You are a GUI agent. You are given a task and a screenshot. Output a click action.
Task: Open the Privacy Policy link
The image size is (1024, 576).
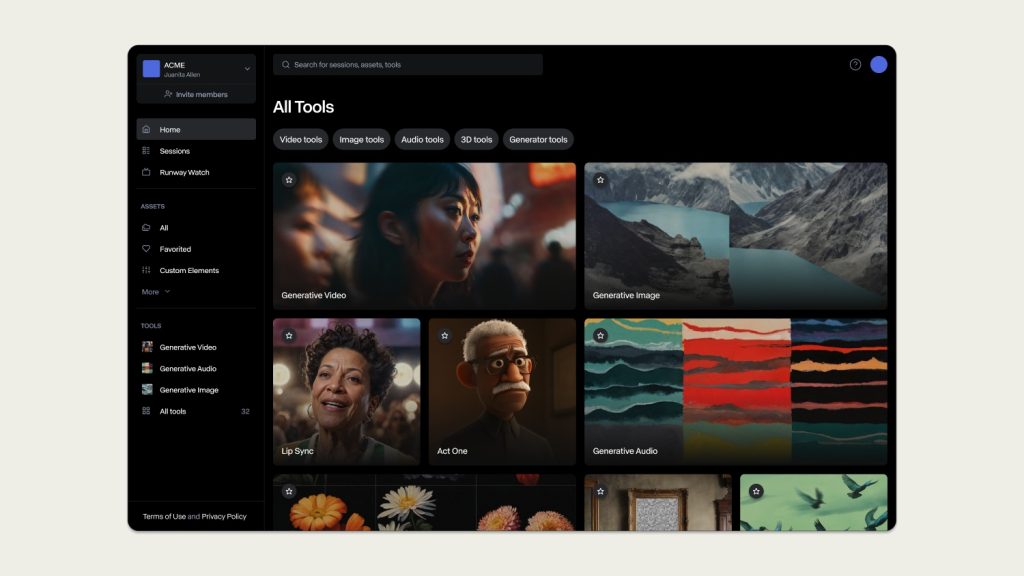click(x=224, y=517)
